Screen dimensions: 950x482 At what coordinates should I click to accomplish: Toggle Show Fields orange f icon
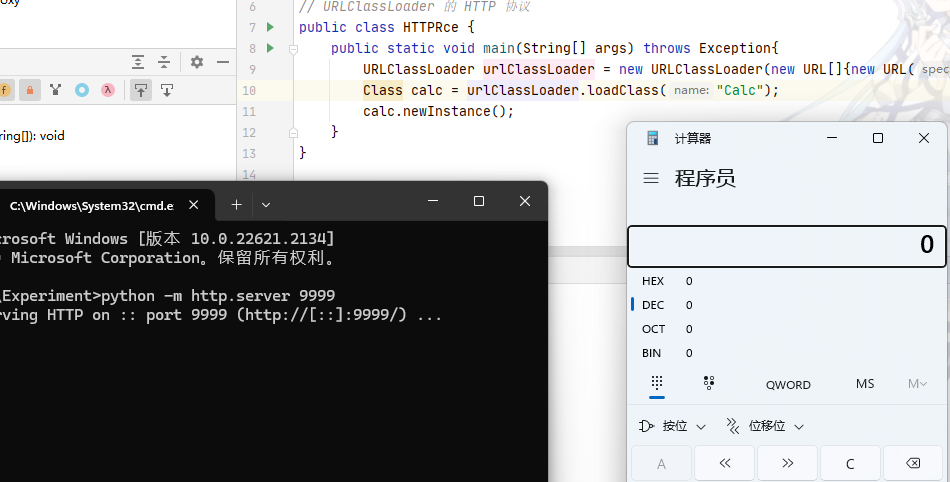pyautogui.click(x=4, y=90)
